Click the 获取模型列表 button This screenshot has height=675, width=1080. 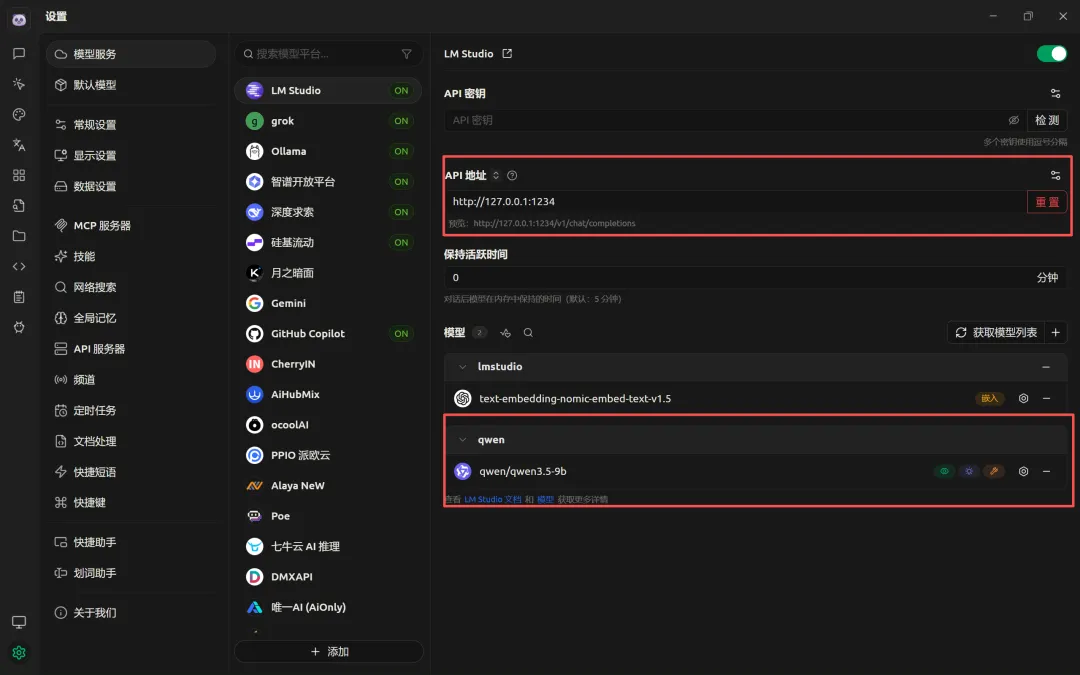997,333
